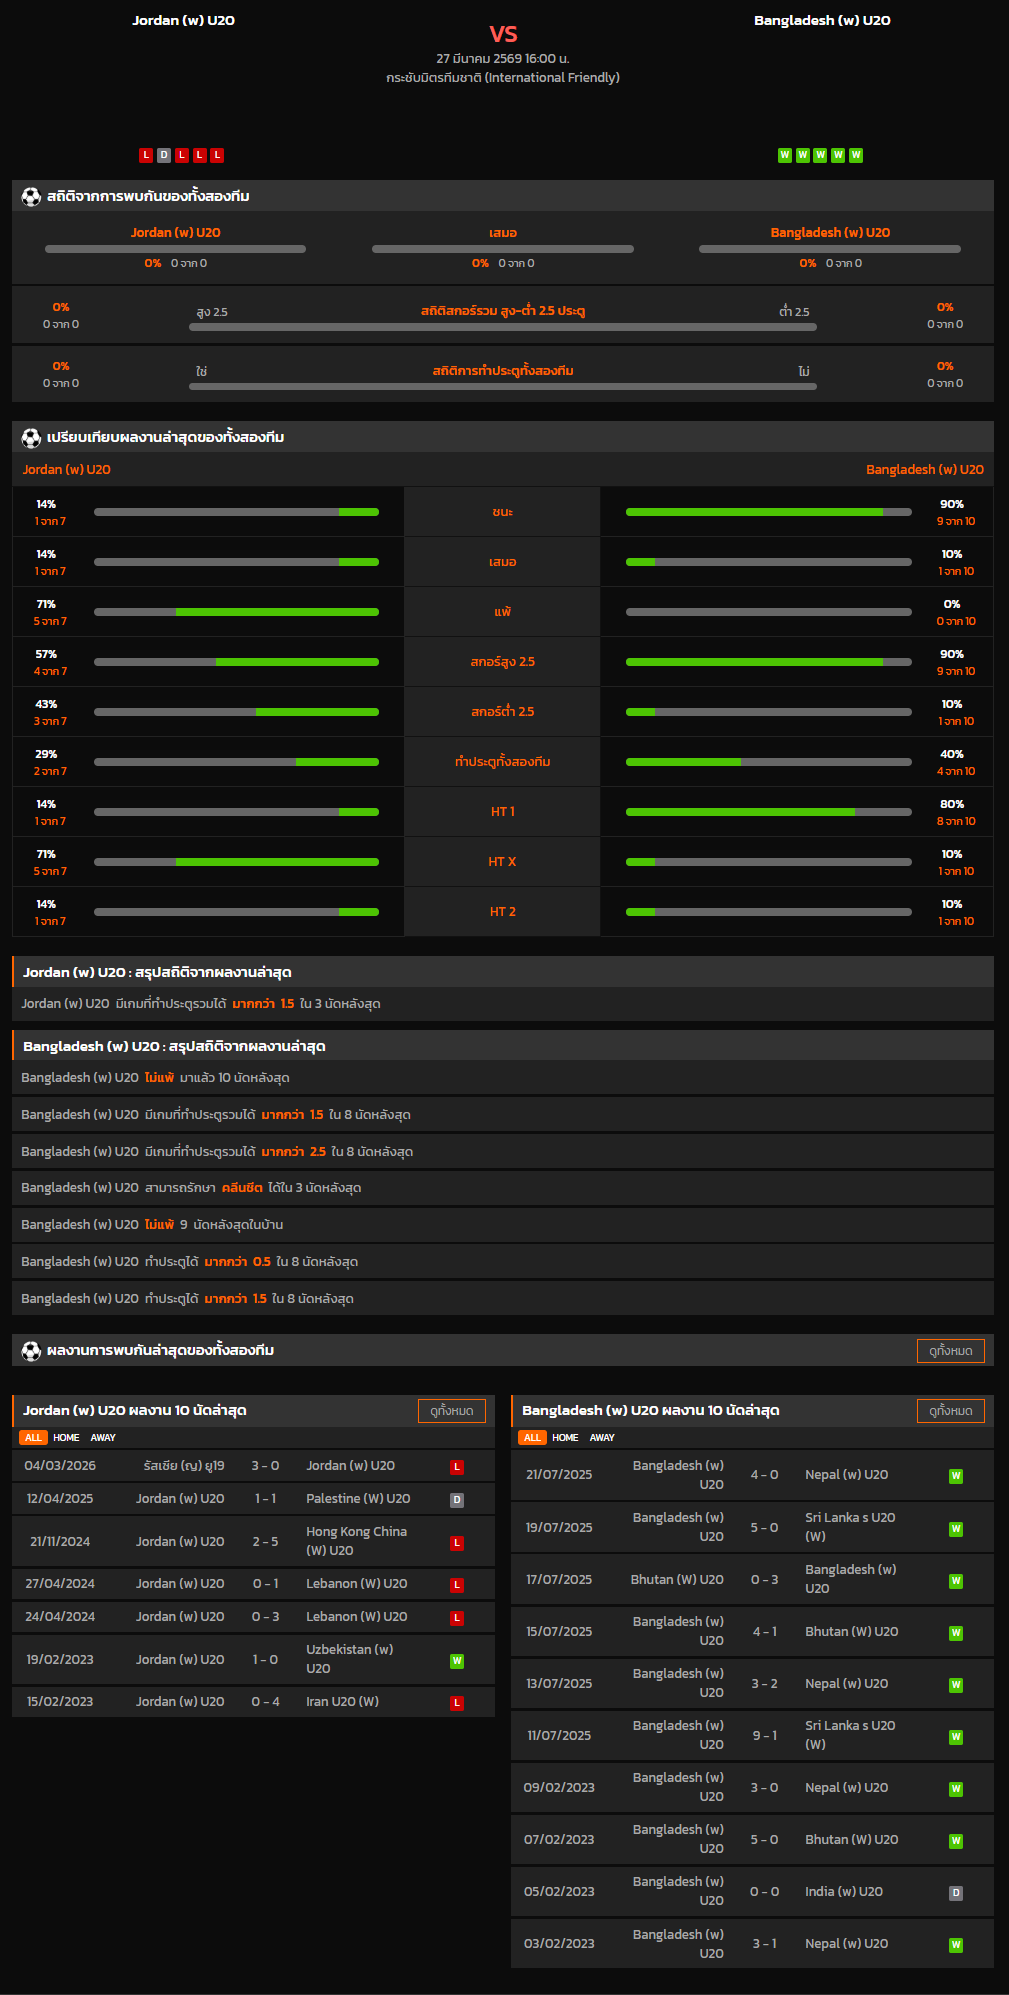The image size is (1009, 1995).
Task: Open view-all button in Bangladesh last 10 matches
Action: click(x=950, y=1411)
